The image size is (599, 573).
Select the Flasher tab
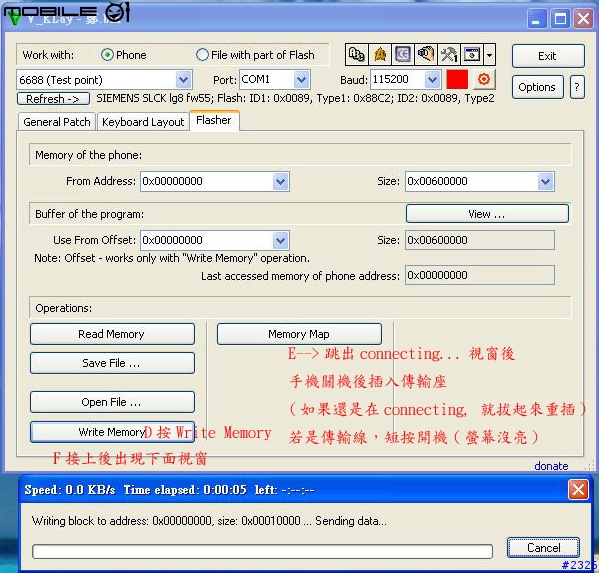tap(214, 120)
